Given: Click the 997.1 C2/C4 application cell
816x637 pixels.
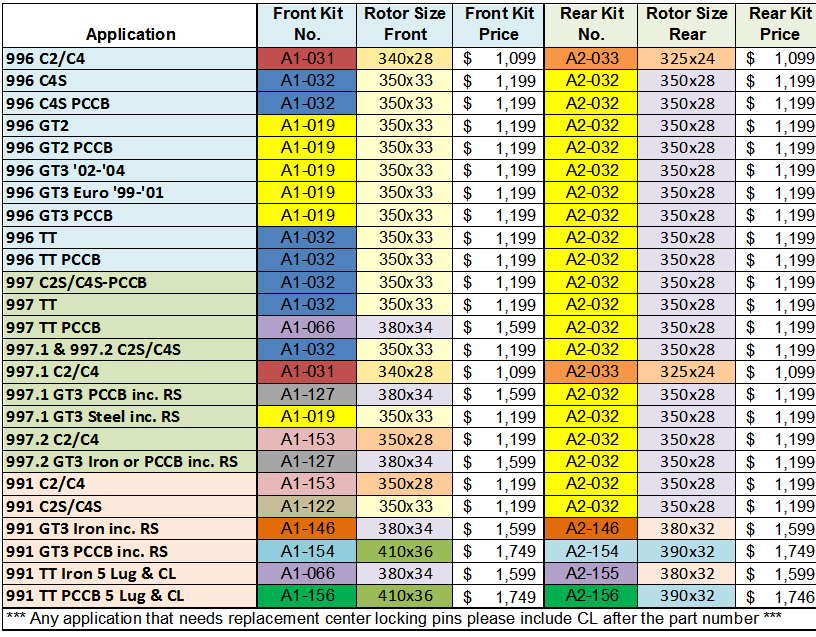Looking at the screenshot, I should pyautogui.click(x=130, y=372).
